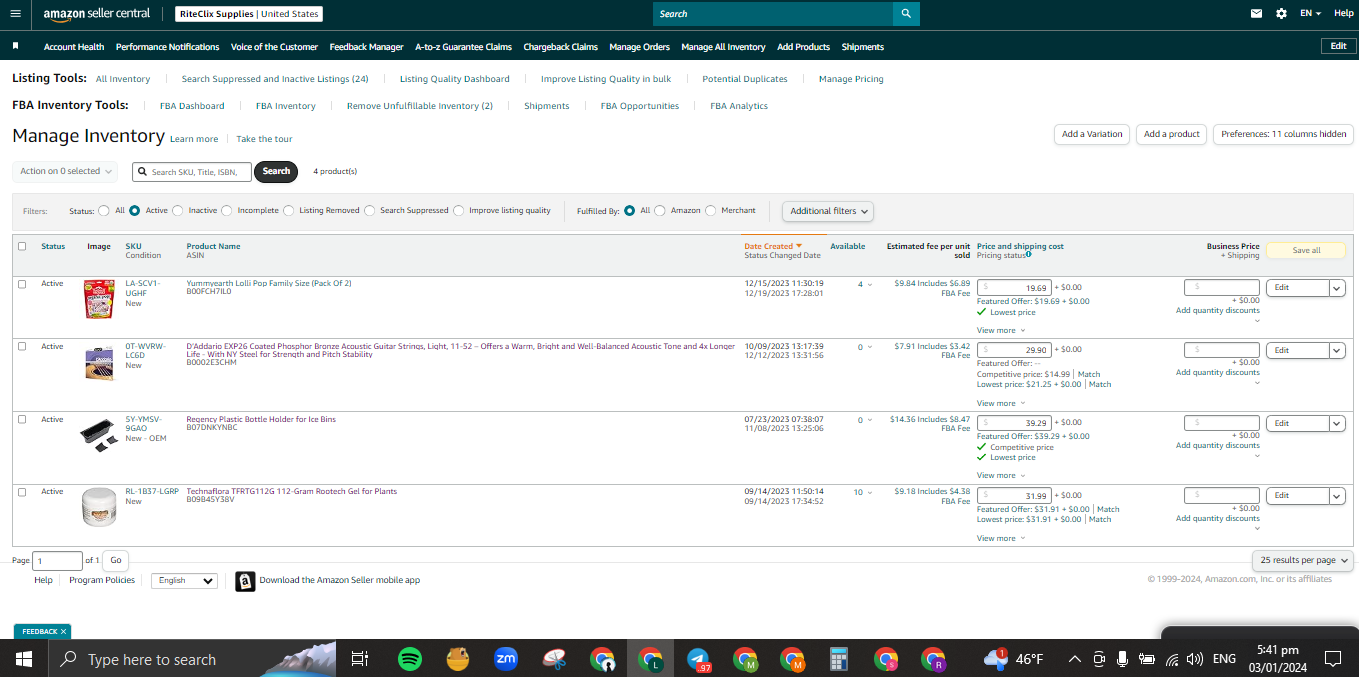The width and height of the screenshot is (1359, 677).
Task: Click the Amazon Seller Central logo
Action: (x=97, y=14)
